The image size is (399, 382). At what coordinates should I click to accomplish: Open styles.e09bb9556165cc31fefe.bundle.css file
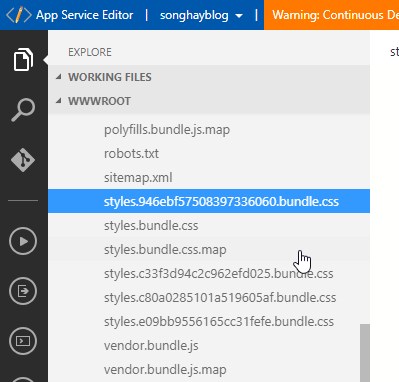pos(209,322)
